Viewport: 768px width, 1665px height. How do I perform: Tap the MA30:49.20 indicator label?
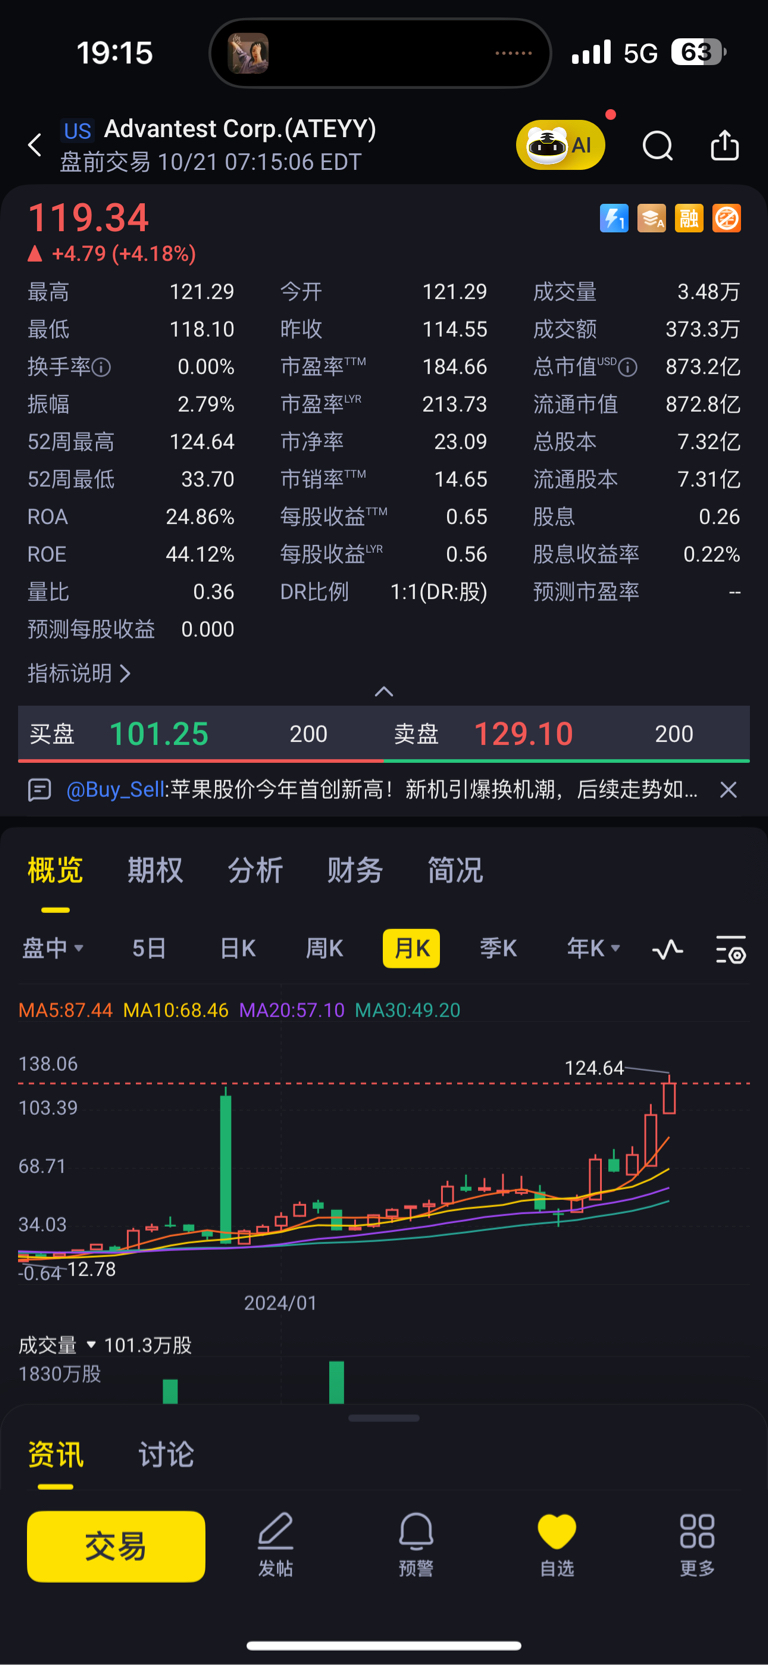(408, 1010)
